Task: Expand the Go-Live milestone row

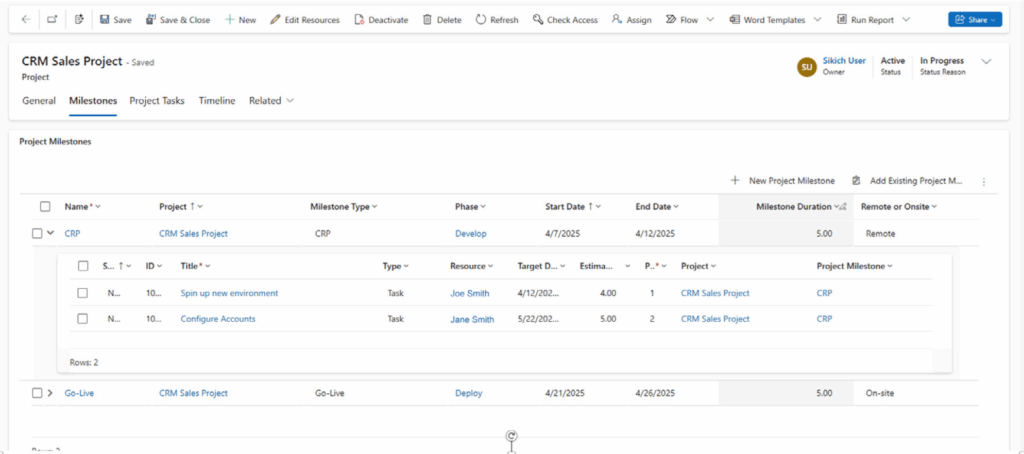Action: [51, 393]
